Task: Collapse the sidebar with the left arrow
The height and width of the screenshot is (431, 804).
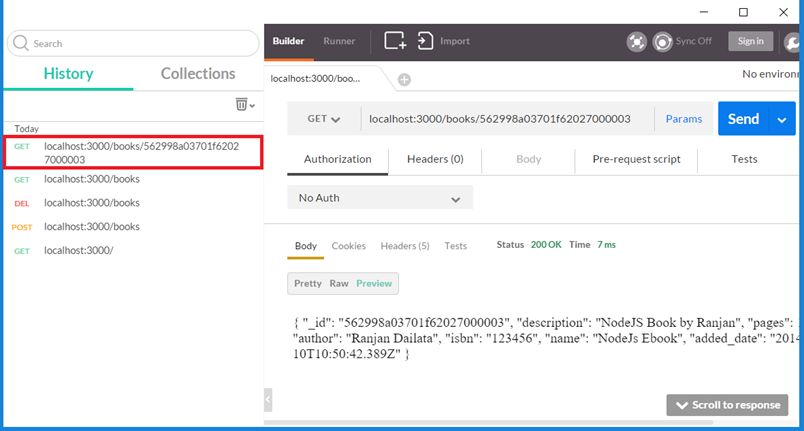Action: (268, 399)
